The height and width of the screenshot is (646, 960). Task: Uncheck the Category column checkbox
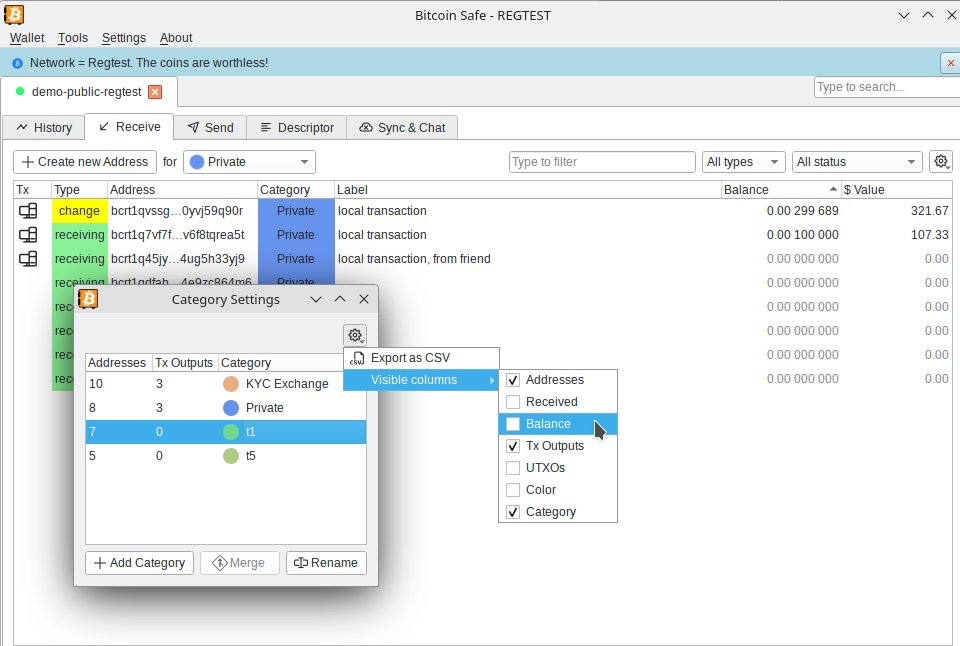click(513, 513)
